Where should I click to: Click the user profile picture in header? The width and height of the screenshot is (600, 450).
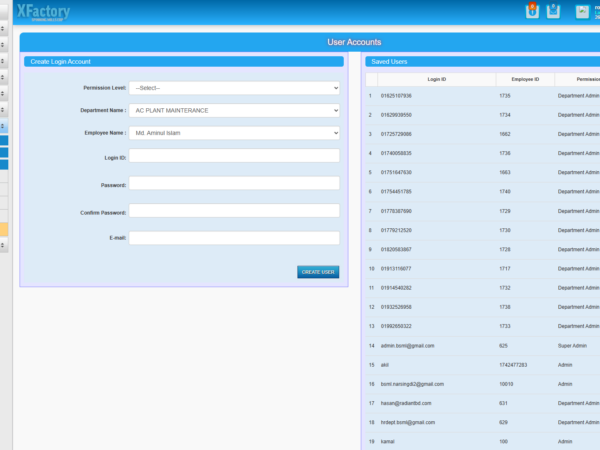pos(582,11)
